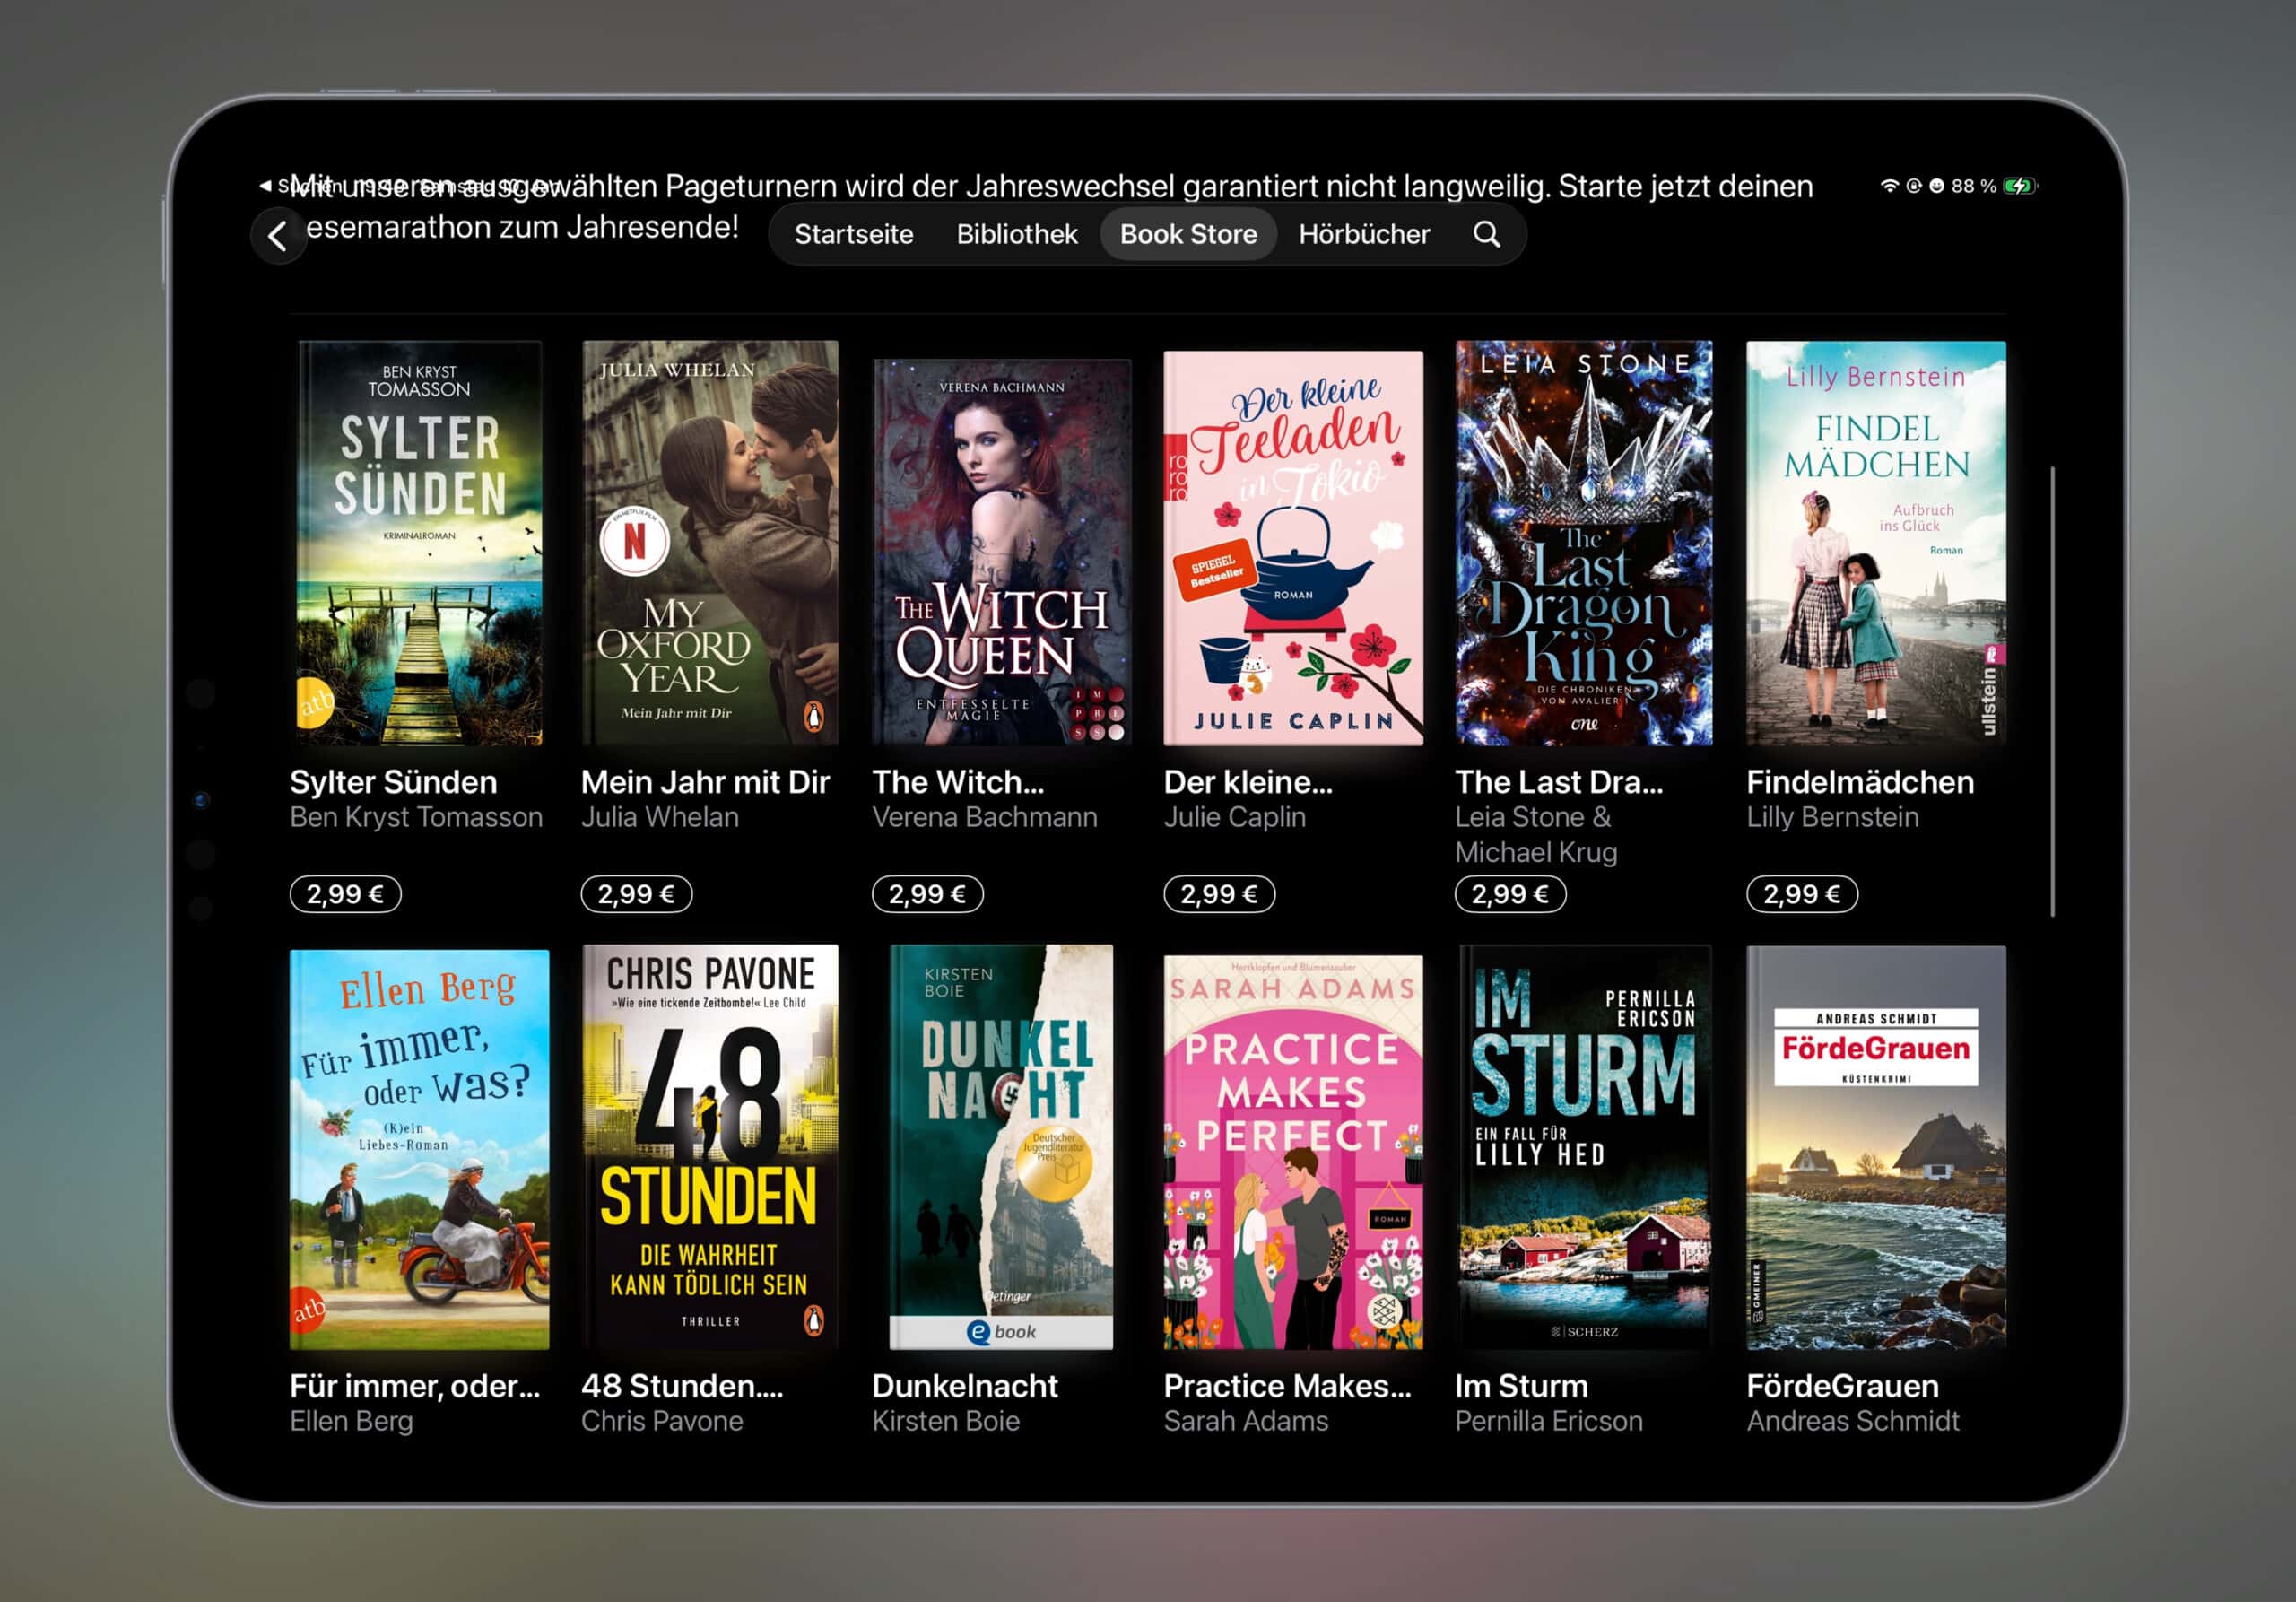Buy Sylter Sünden for 2,99 €

[345, 894]
